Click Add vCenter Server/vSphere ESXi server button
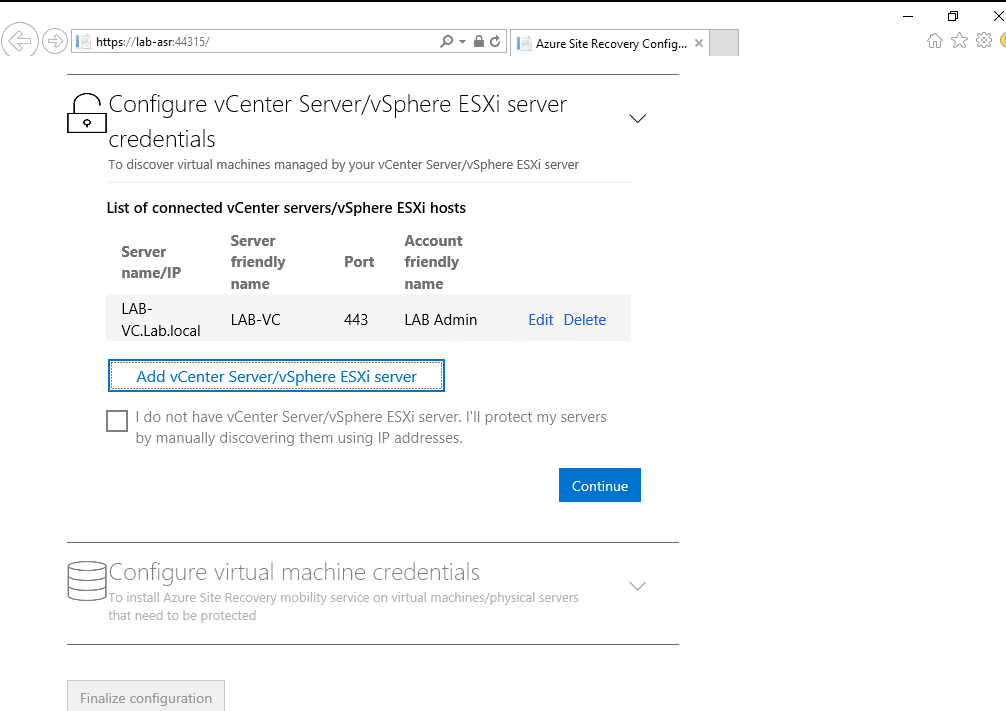The width and height of the screenshot is (1006, 711). tap(276, 377)
